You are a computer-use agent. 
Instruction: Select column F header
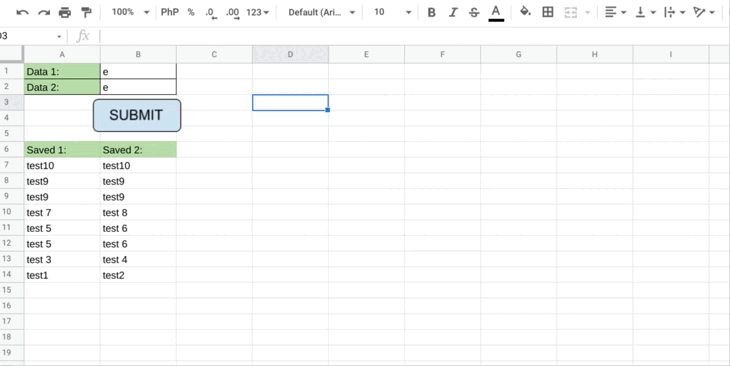coord(442,54)
